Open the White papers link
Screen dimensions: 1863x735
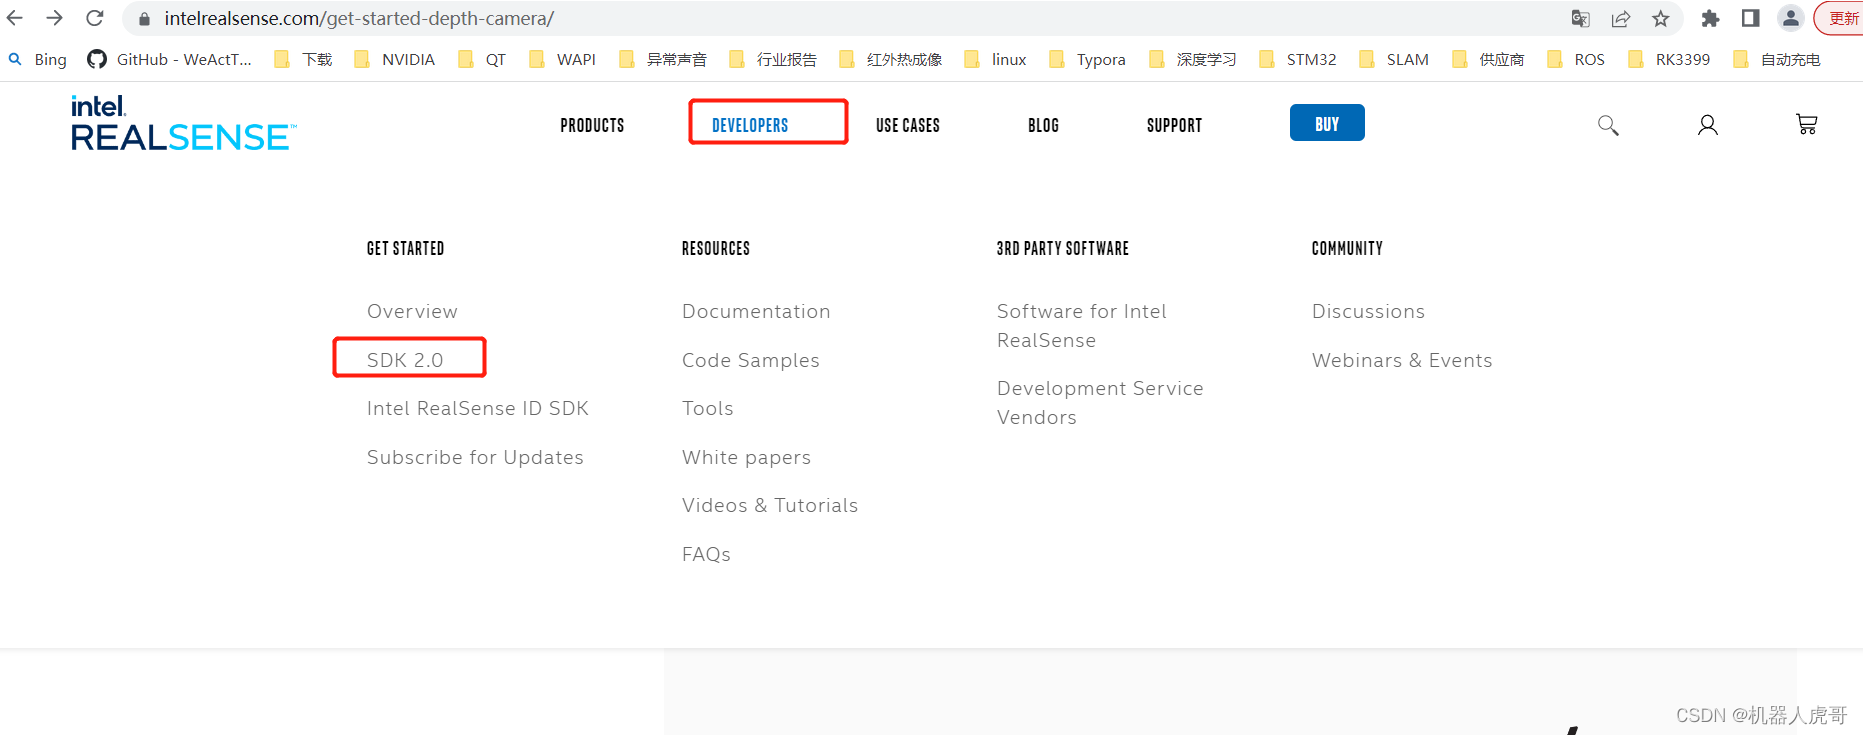click(746, 458)
